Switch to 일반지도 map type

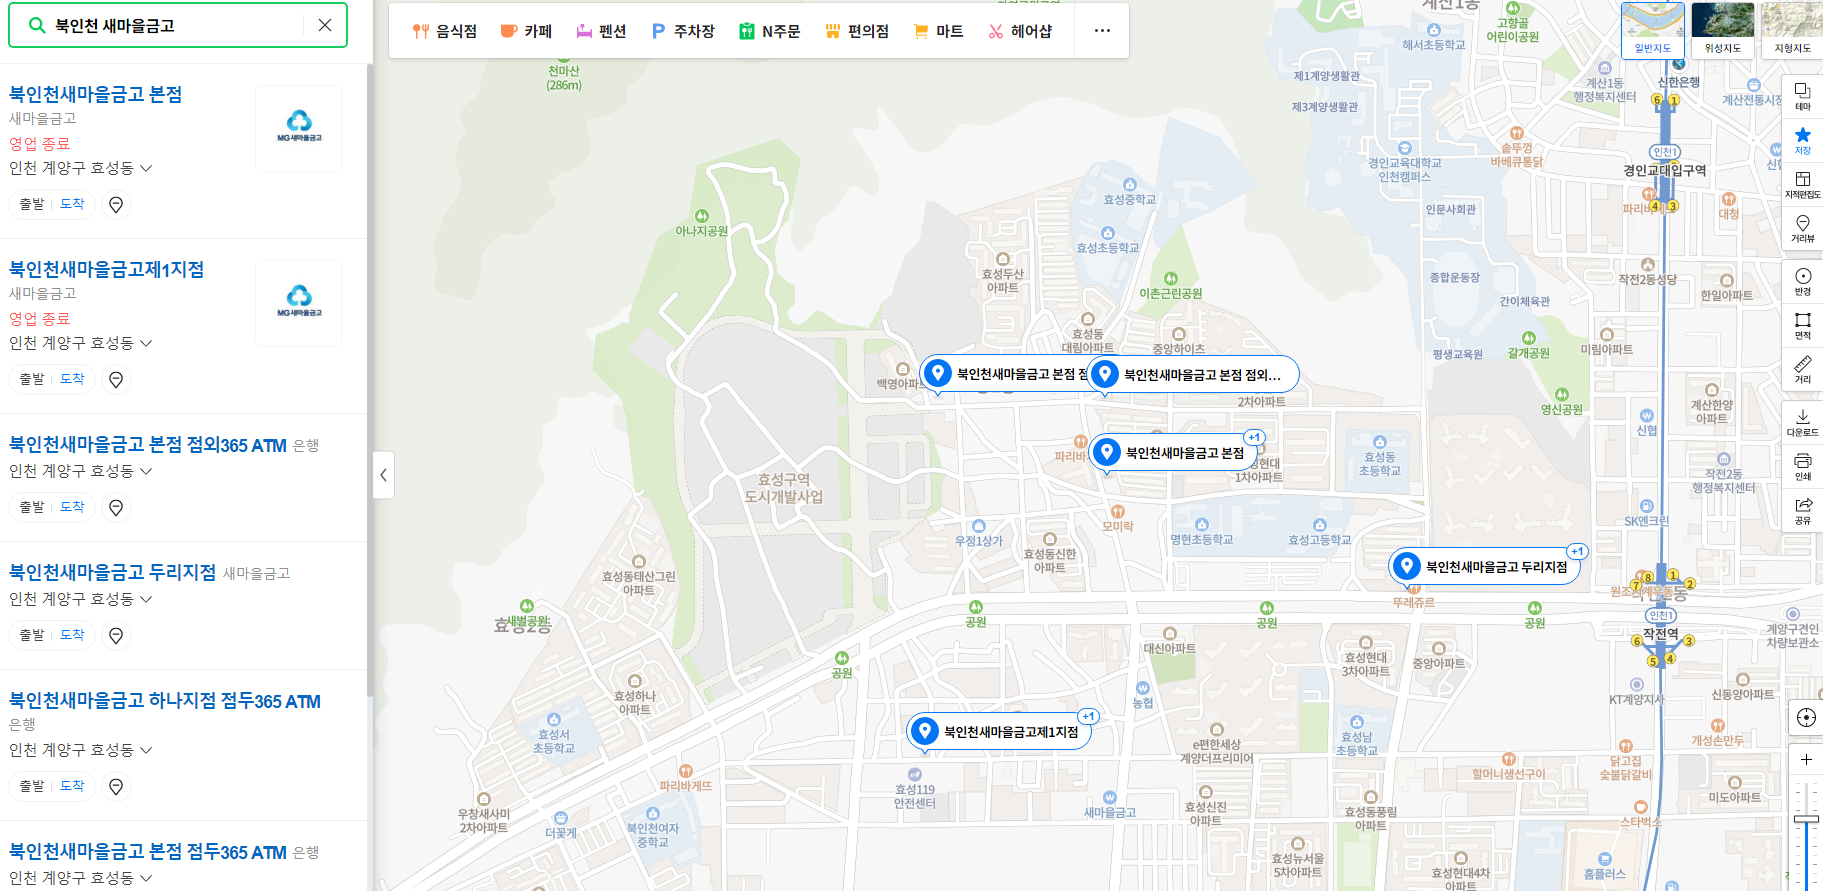pyautogui.click(x=1652, y=30)
